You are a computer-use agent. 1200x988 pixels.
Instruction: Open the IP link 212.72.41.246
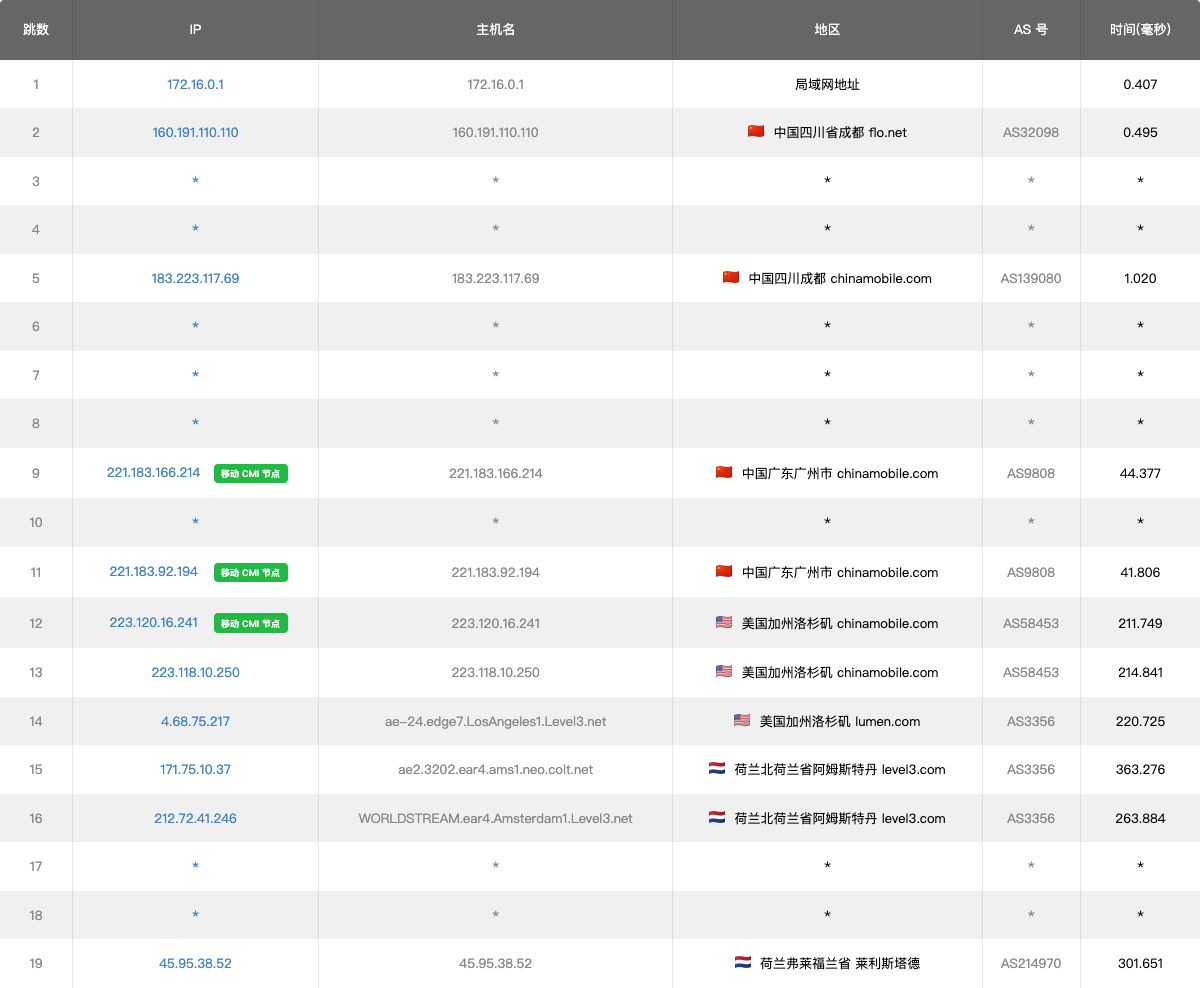tap(195, 818)
